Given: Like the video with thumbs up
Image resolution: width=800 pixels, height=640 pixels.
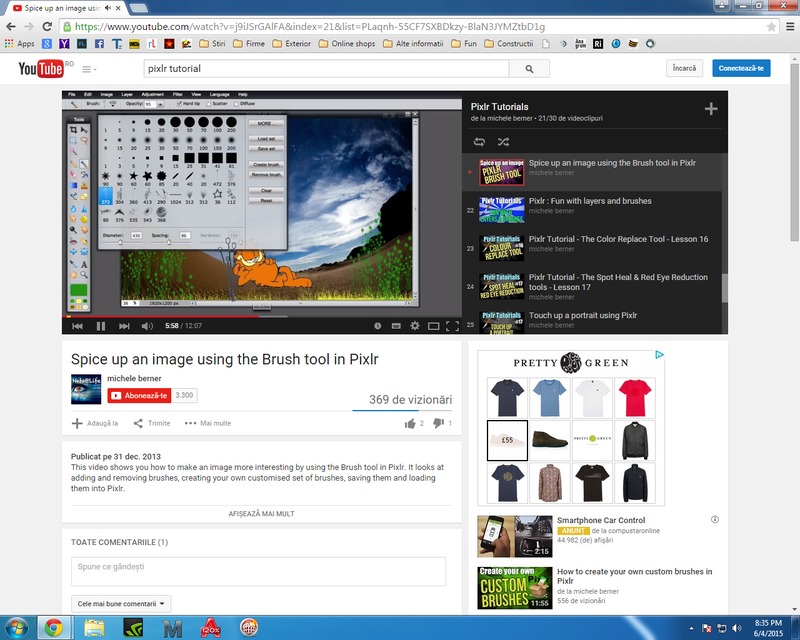Looking at the screenshot, I should pos(410,423).
